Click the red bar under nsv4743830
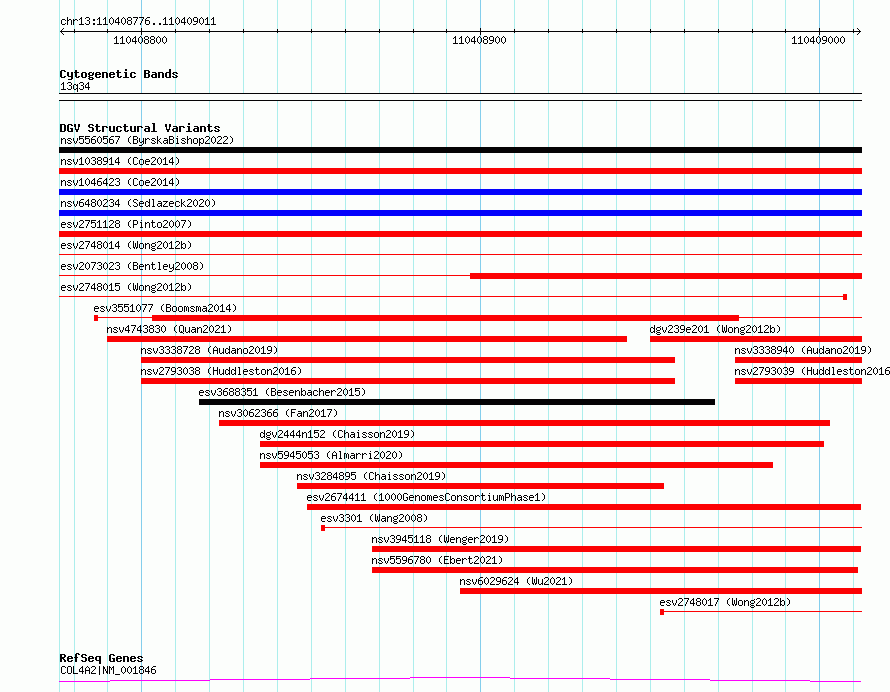Viewport: 890px width, 692px height. click(x=367, y=339)
